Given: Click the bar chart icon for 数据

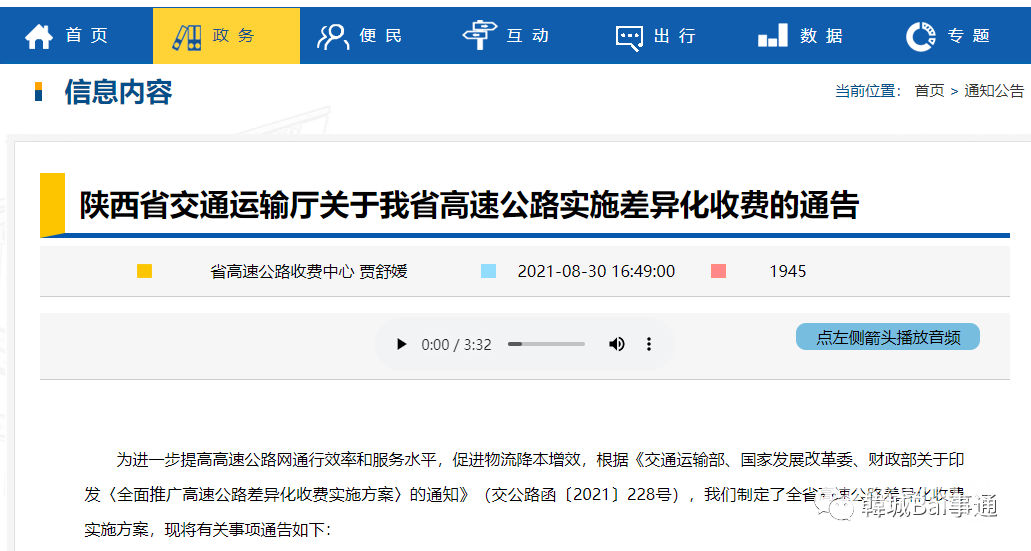Looking at the screenshot, I should point(773,36).
